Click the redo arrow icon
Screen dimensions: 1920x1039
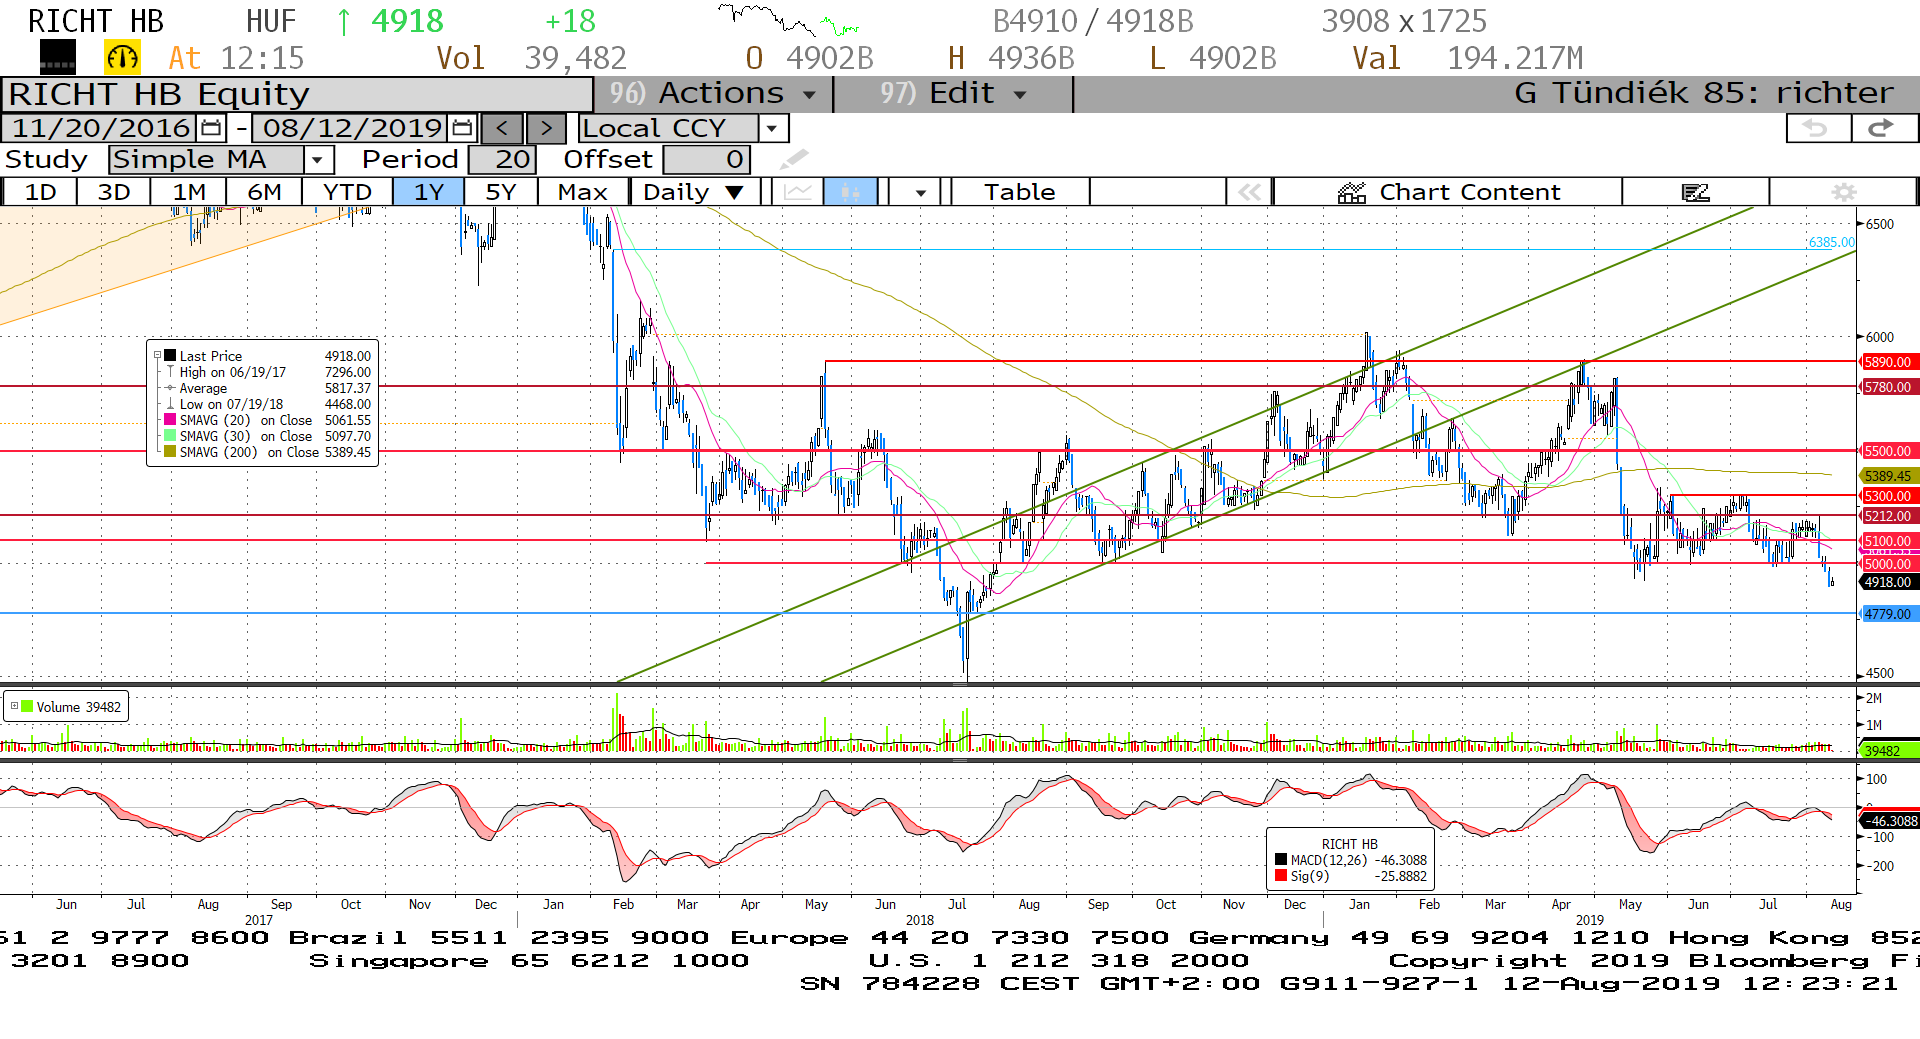[x=1882, y=128]
